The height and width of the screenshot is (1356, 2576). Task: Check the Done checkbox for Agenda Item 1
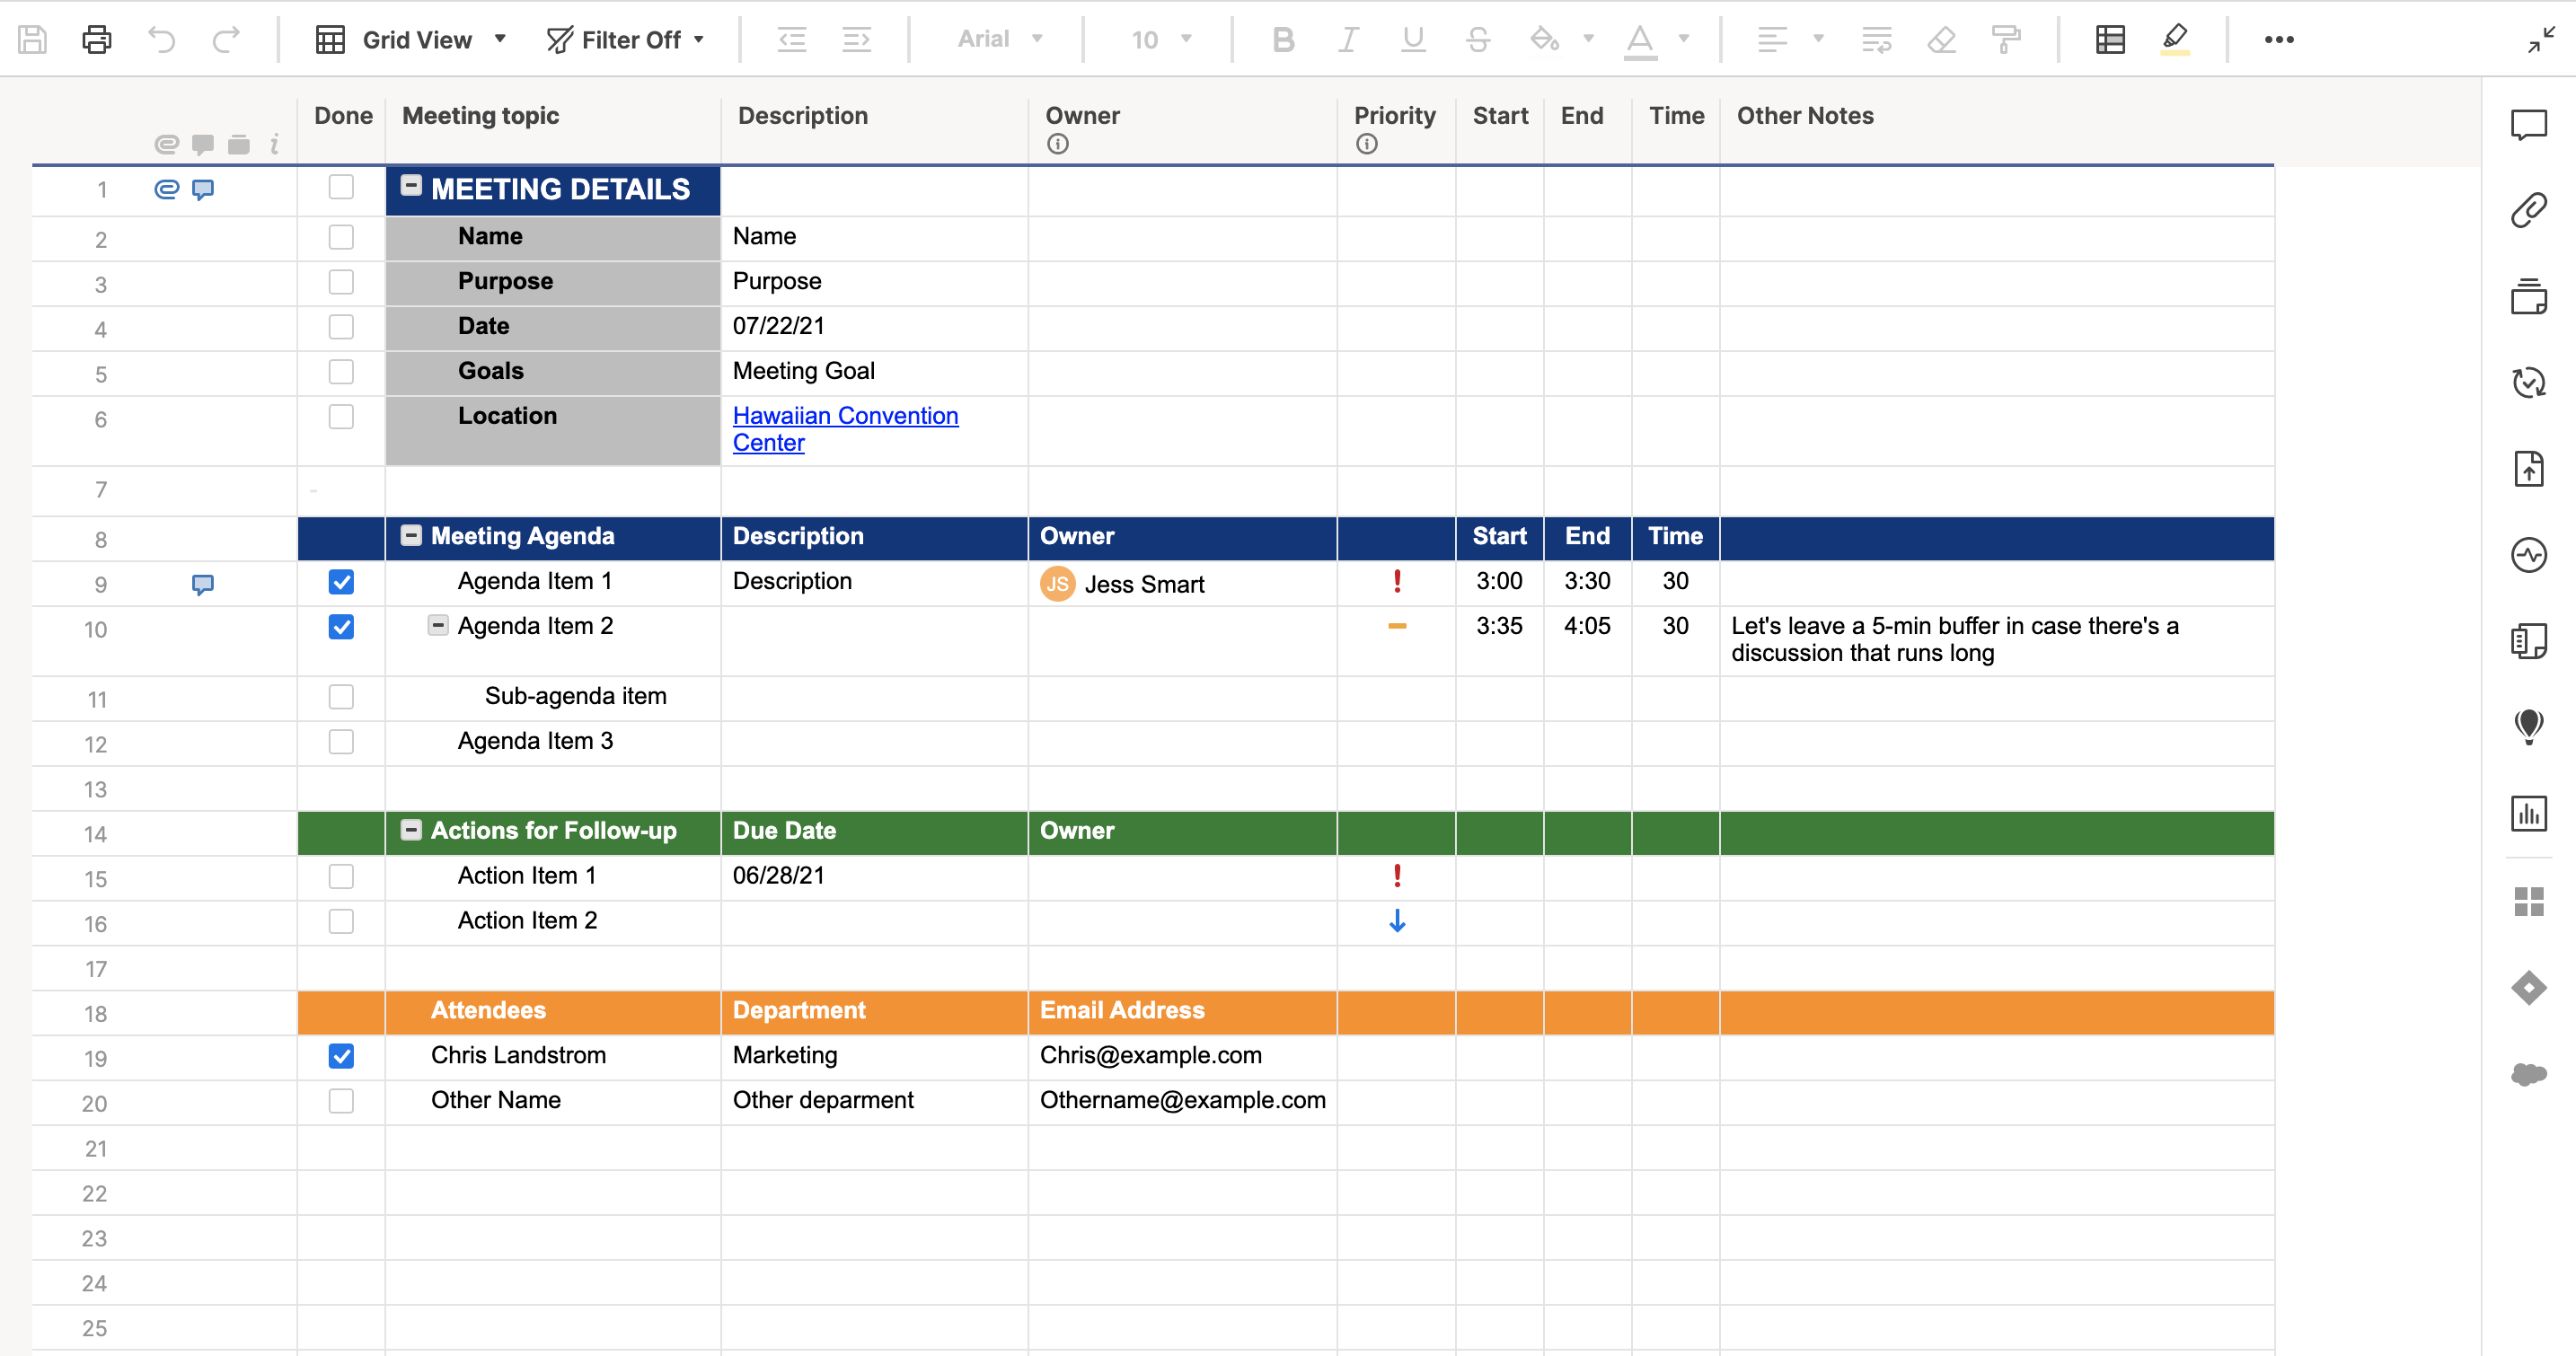(340, 581)
